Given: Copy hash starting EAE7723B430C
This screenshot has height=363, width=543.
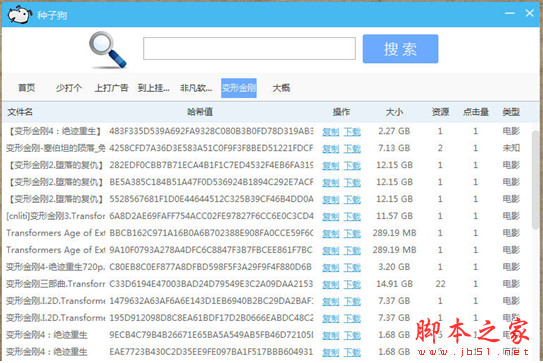Looking at the screenshot, I should (x=331, y=352).
